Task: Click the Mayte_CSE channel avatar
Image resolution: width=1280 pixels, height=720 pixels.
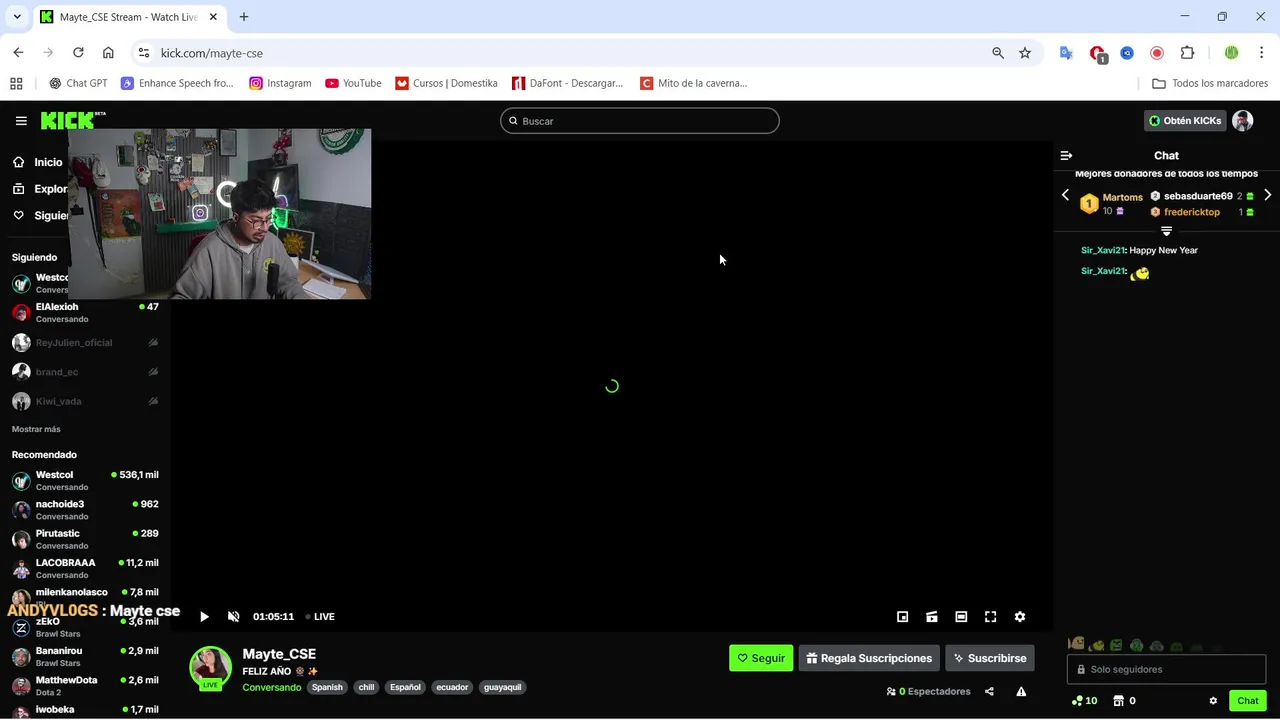Action: (210, 667)
